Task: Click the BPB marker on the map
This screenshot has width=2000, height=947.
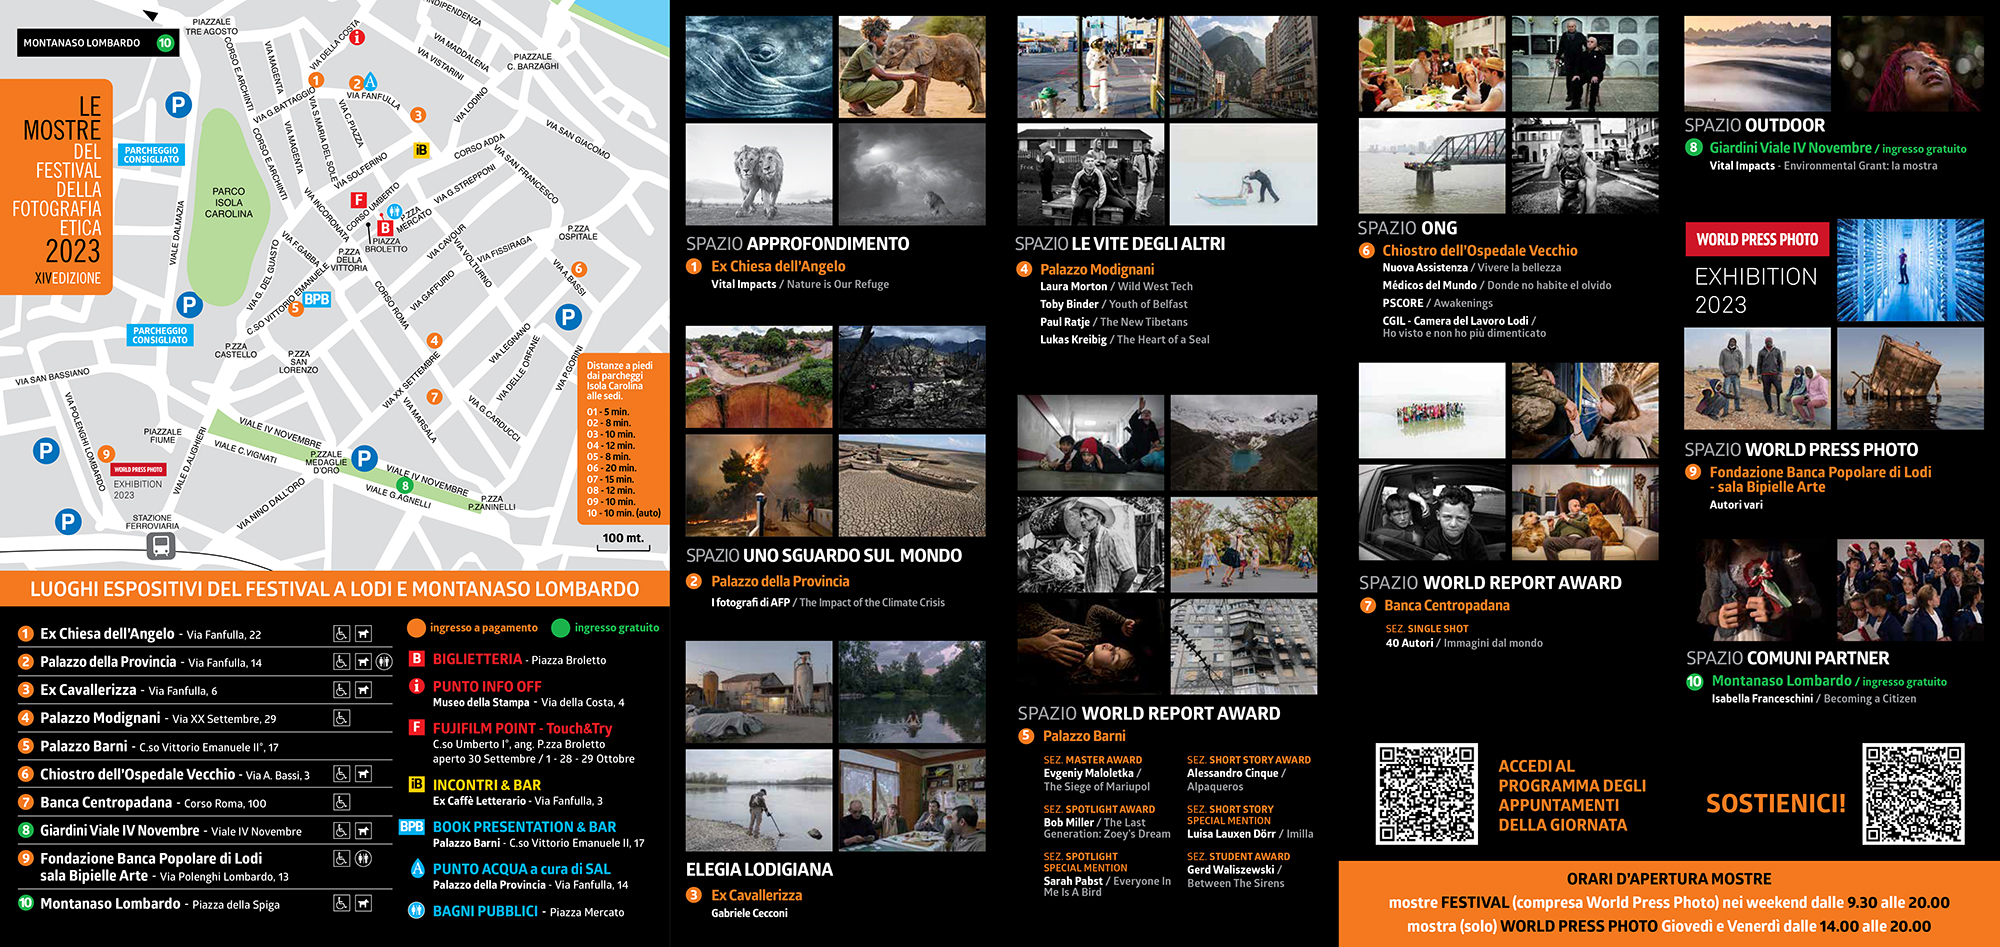Action: pyautogui.click(x=317, y=299)
